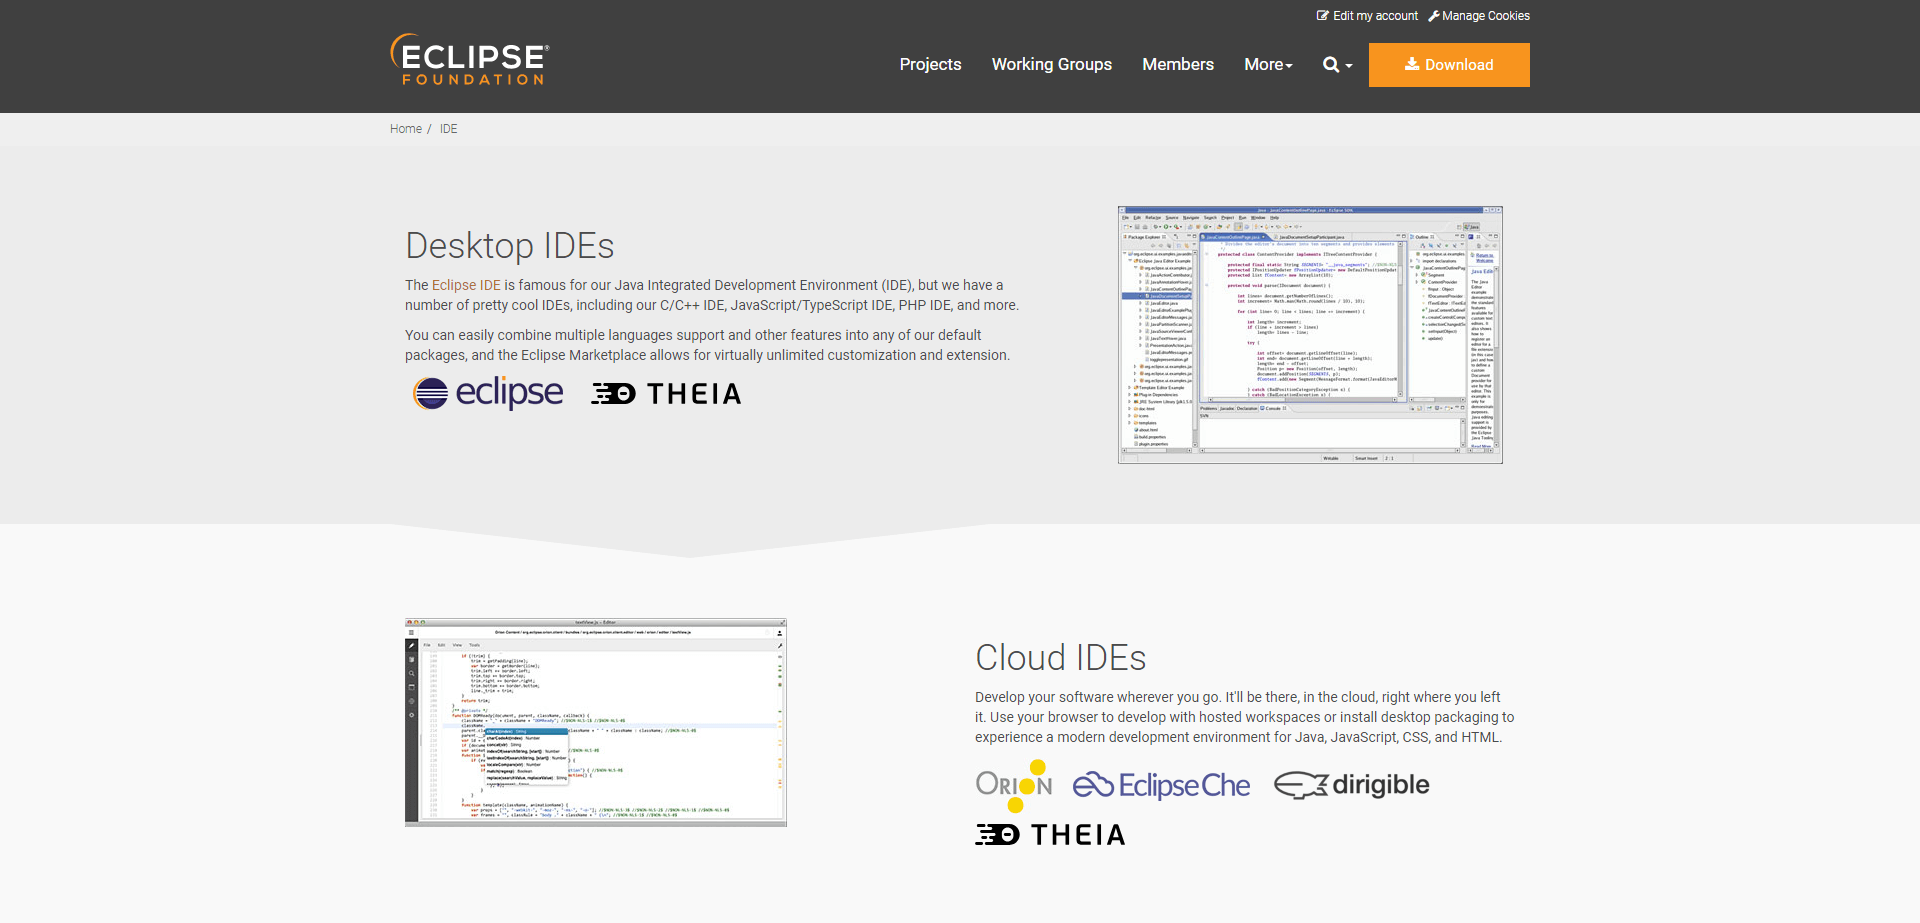The width and height of the screenshot is (1920, 923).
Task: Open the dirigible project logo
Action: pyautogui.click(x=1350, y=785)
